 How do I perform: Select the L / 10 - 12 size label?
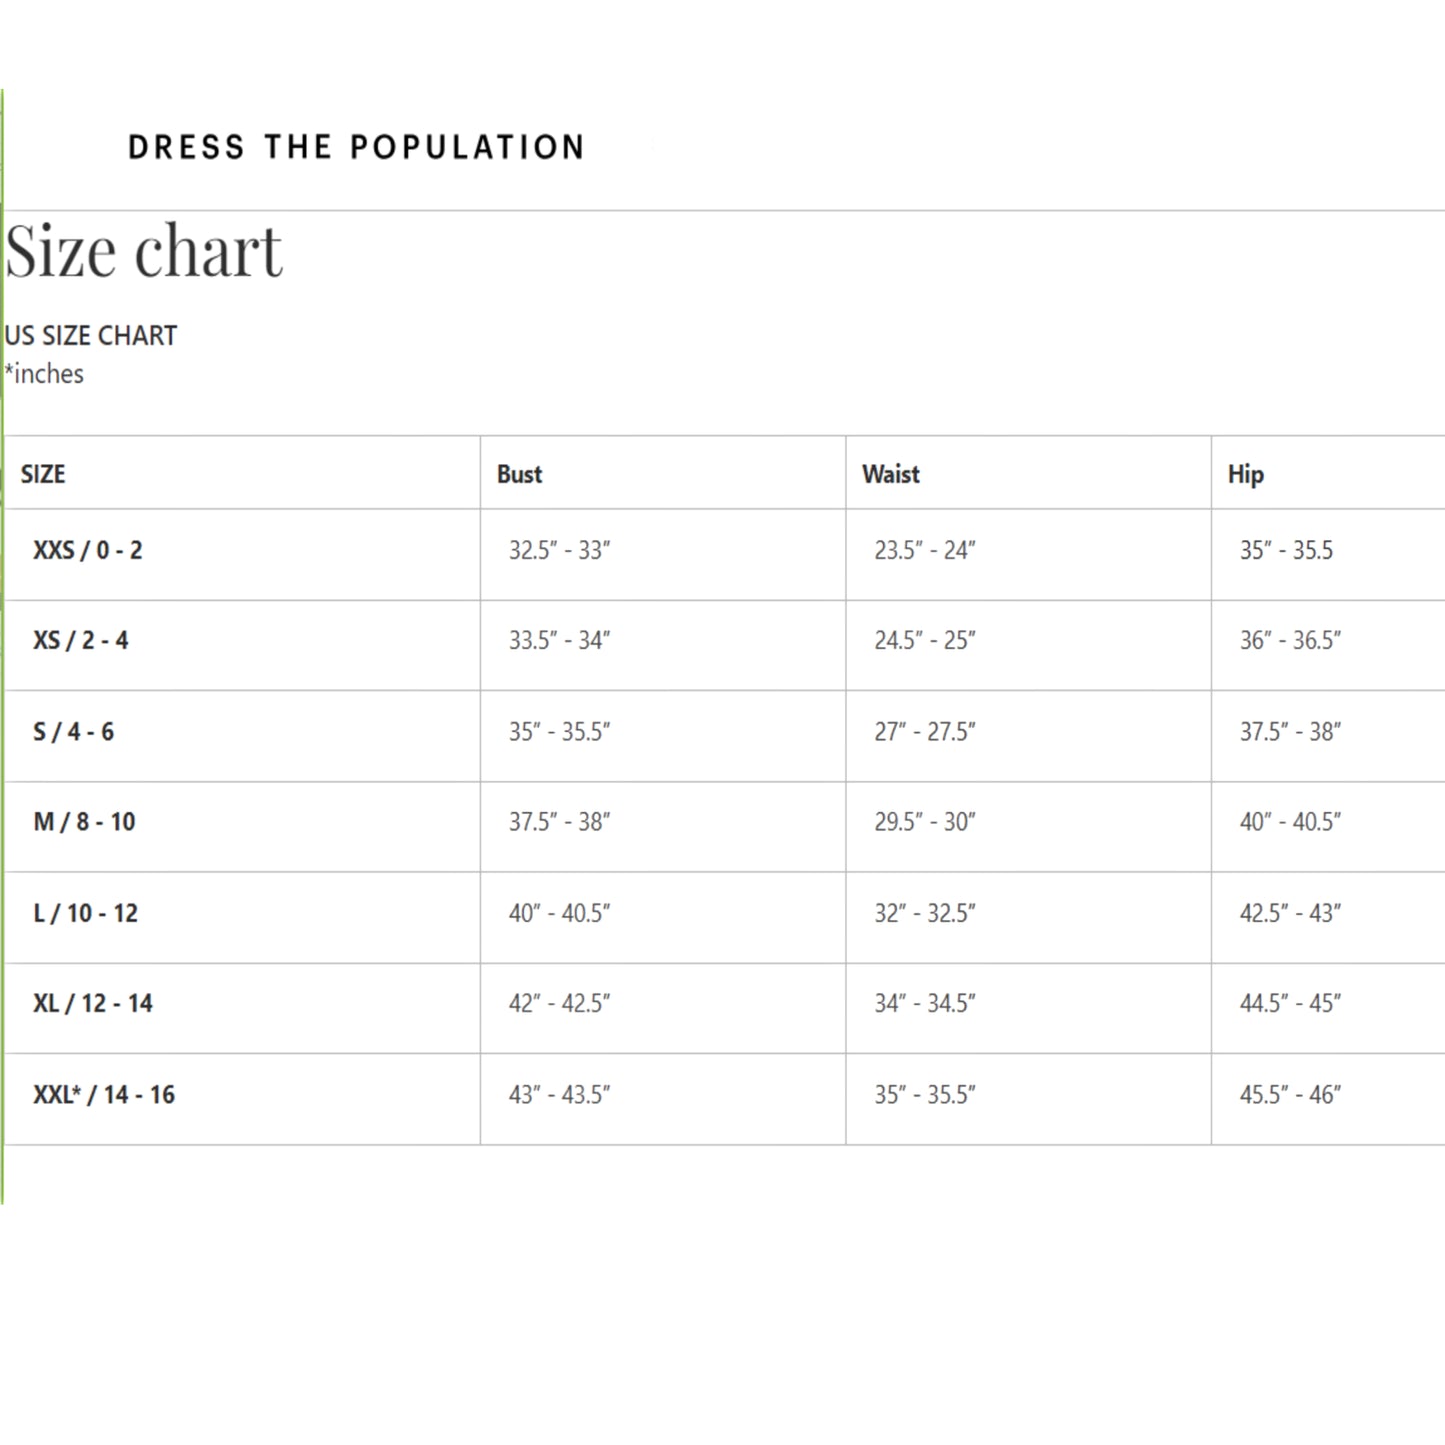[85, 913]
